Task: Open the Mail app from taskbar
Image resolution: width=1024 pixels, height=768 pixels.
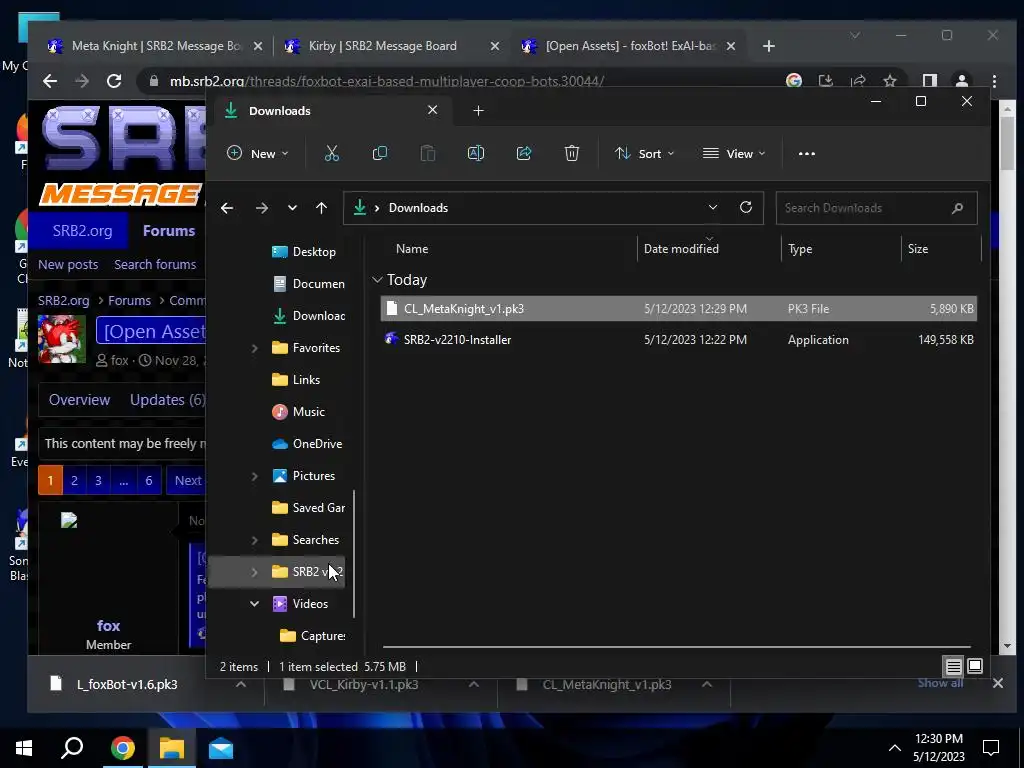Action: click(221, 748)
